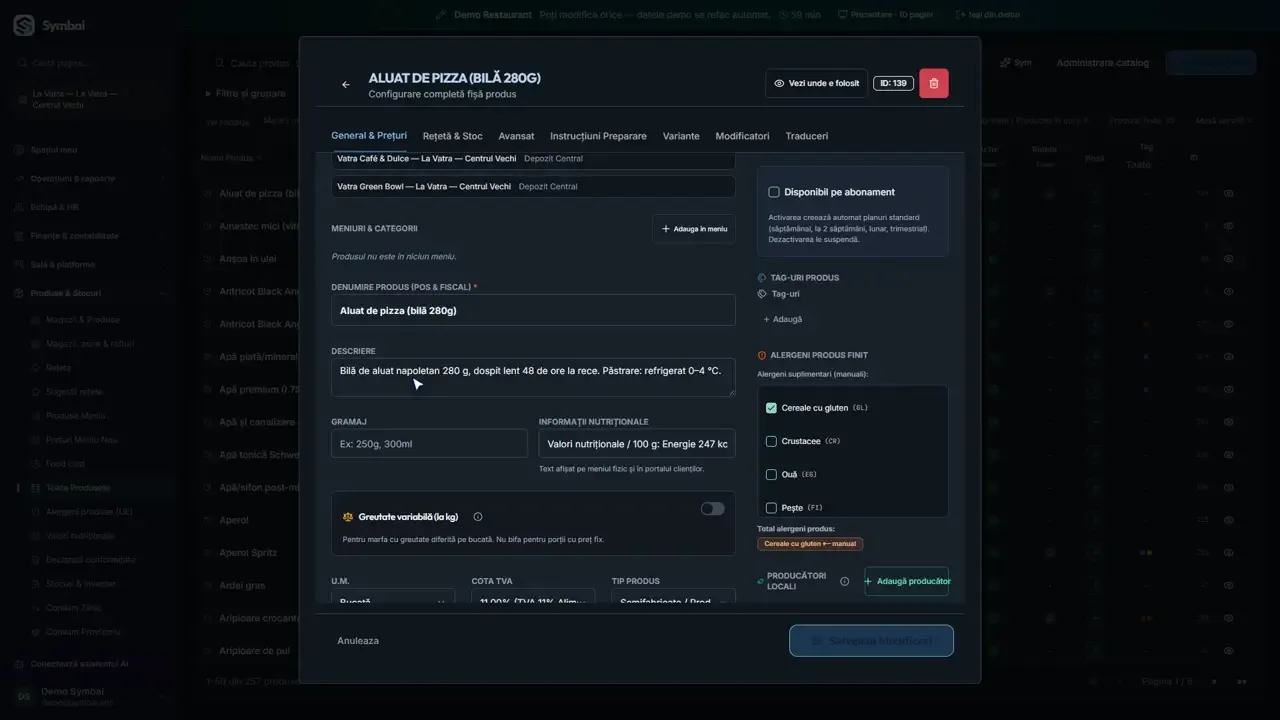Click the eye icon in Vezi unde e folosit

click(x=779, y=83)
